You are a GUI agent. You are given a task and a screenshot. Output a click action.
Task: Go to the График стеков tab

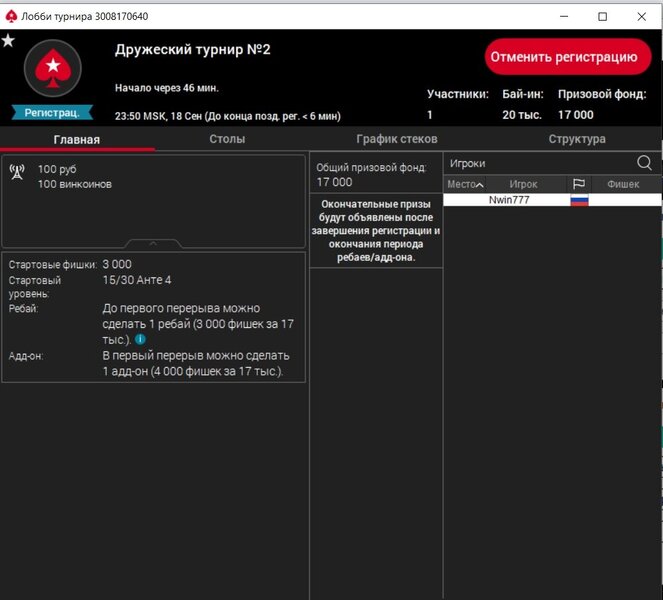pyautogui.click(x=397, y=139)
